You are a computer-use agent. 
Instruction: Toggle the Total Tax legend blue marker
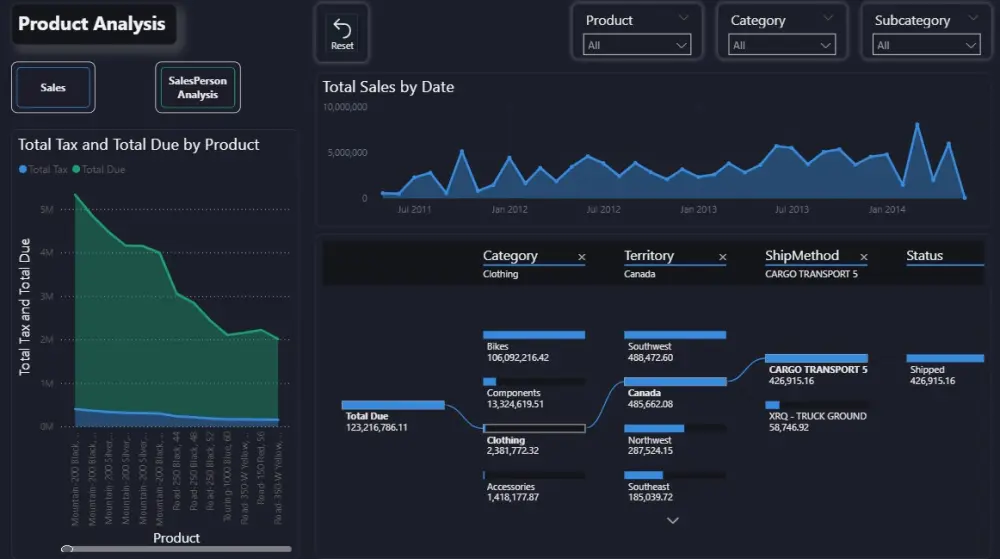(x=23, y=169)
